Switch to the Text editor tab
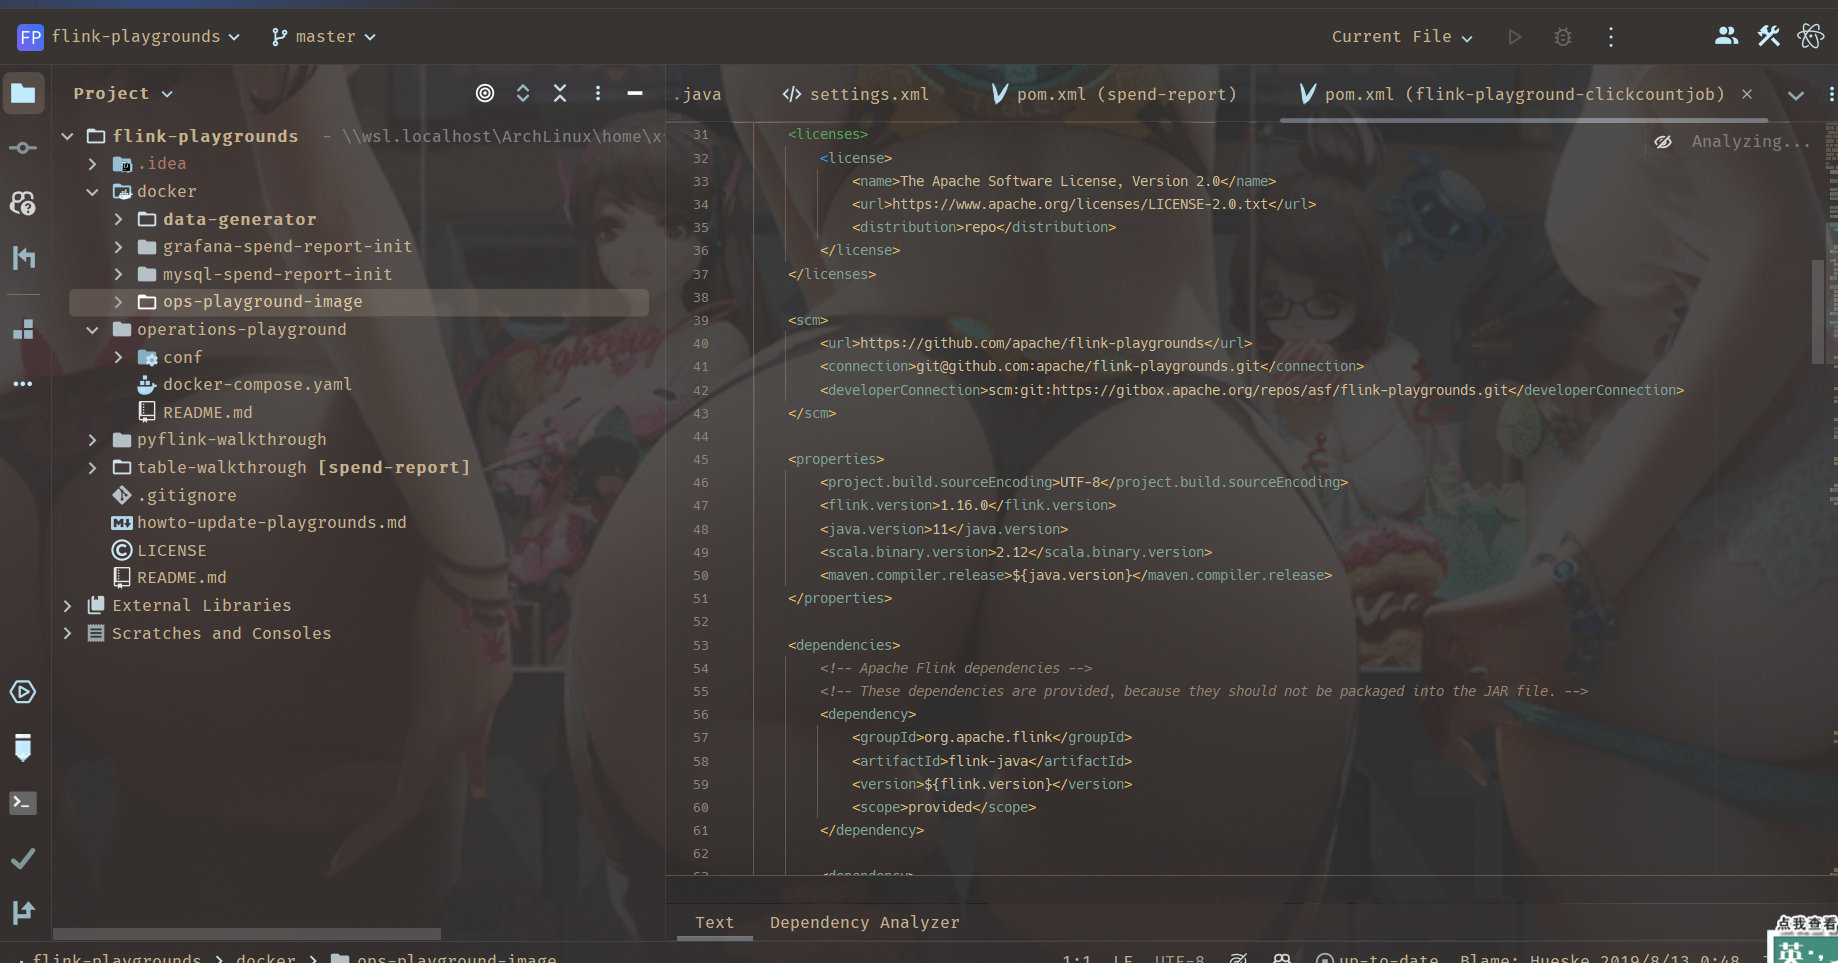Image resolution: width=1838 pixels, height=963 pixels. point(714,922)
